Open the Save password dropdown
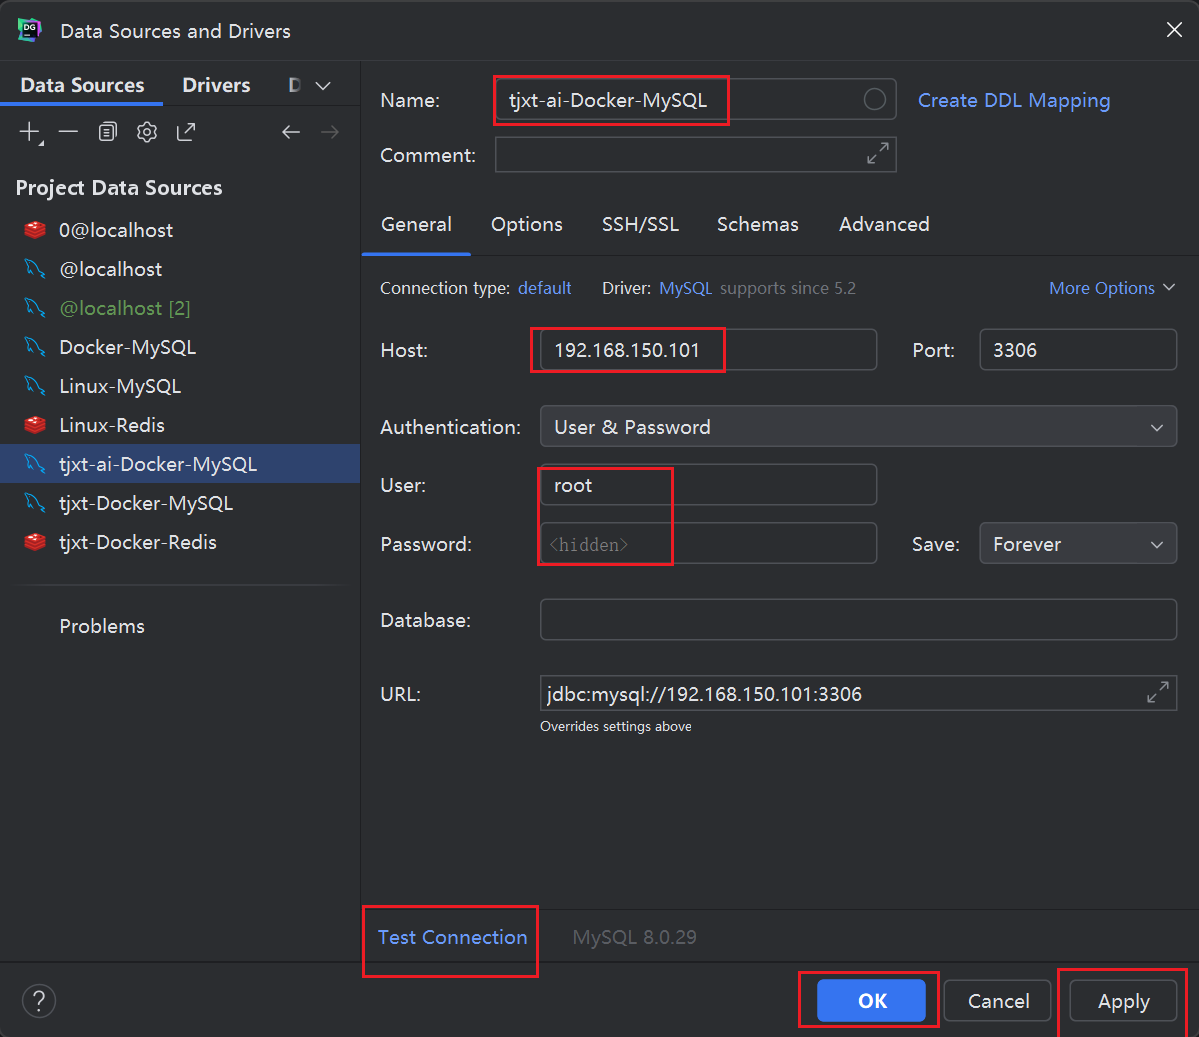The height and width of the screenshot is (1037, 1199). 1077,543
